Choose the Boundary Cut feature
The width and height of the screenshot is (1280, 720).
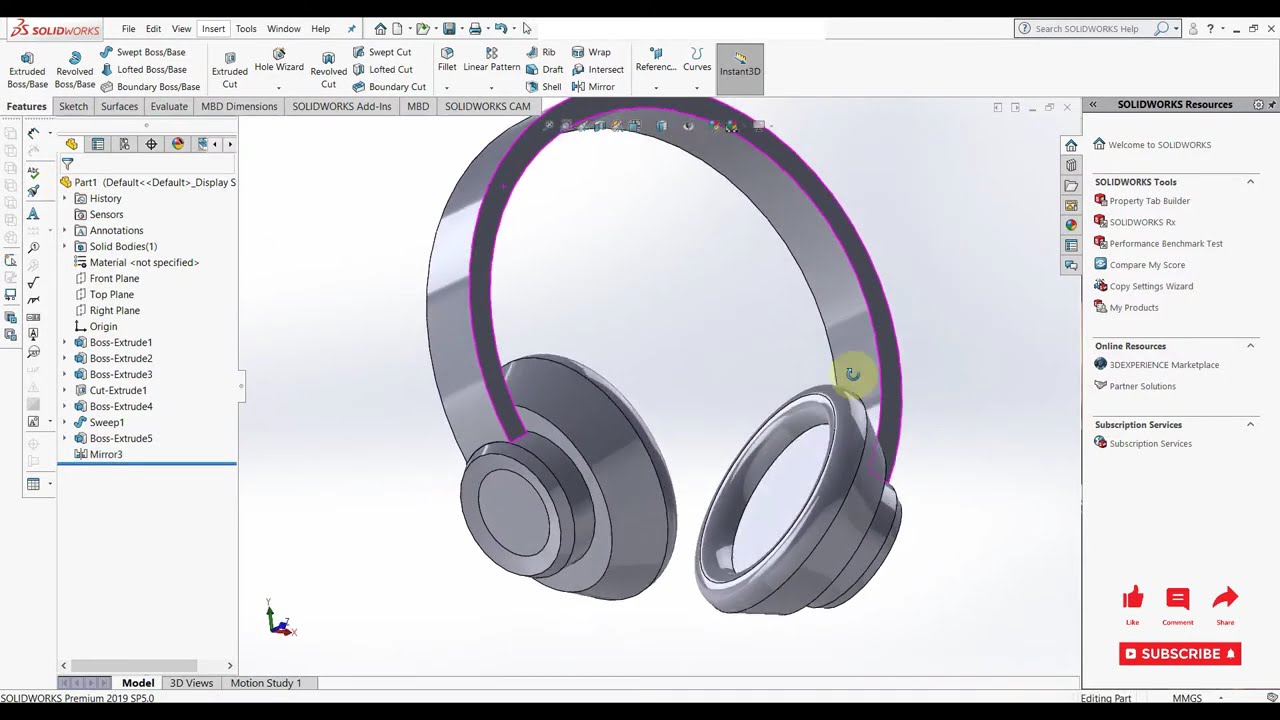coord(389,87)
